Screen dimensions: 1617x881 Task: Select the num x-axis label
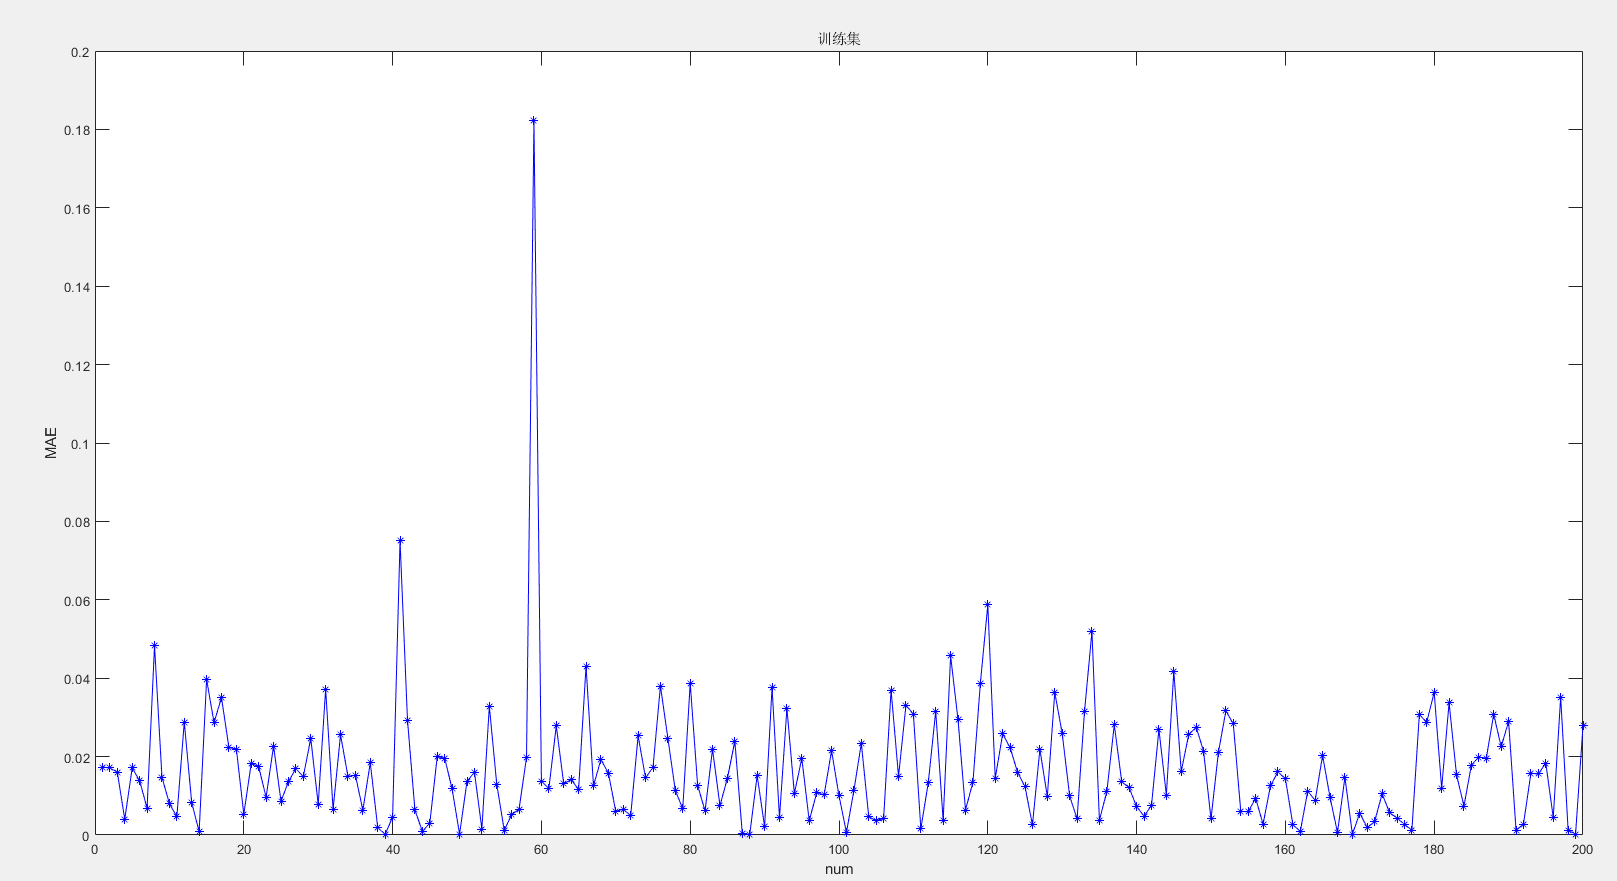coord(839,869)
